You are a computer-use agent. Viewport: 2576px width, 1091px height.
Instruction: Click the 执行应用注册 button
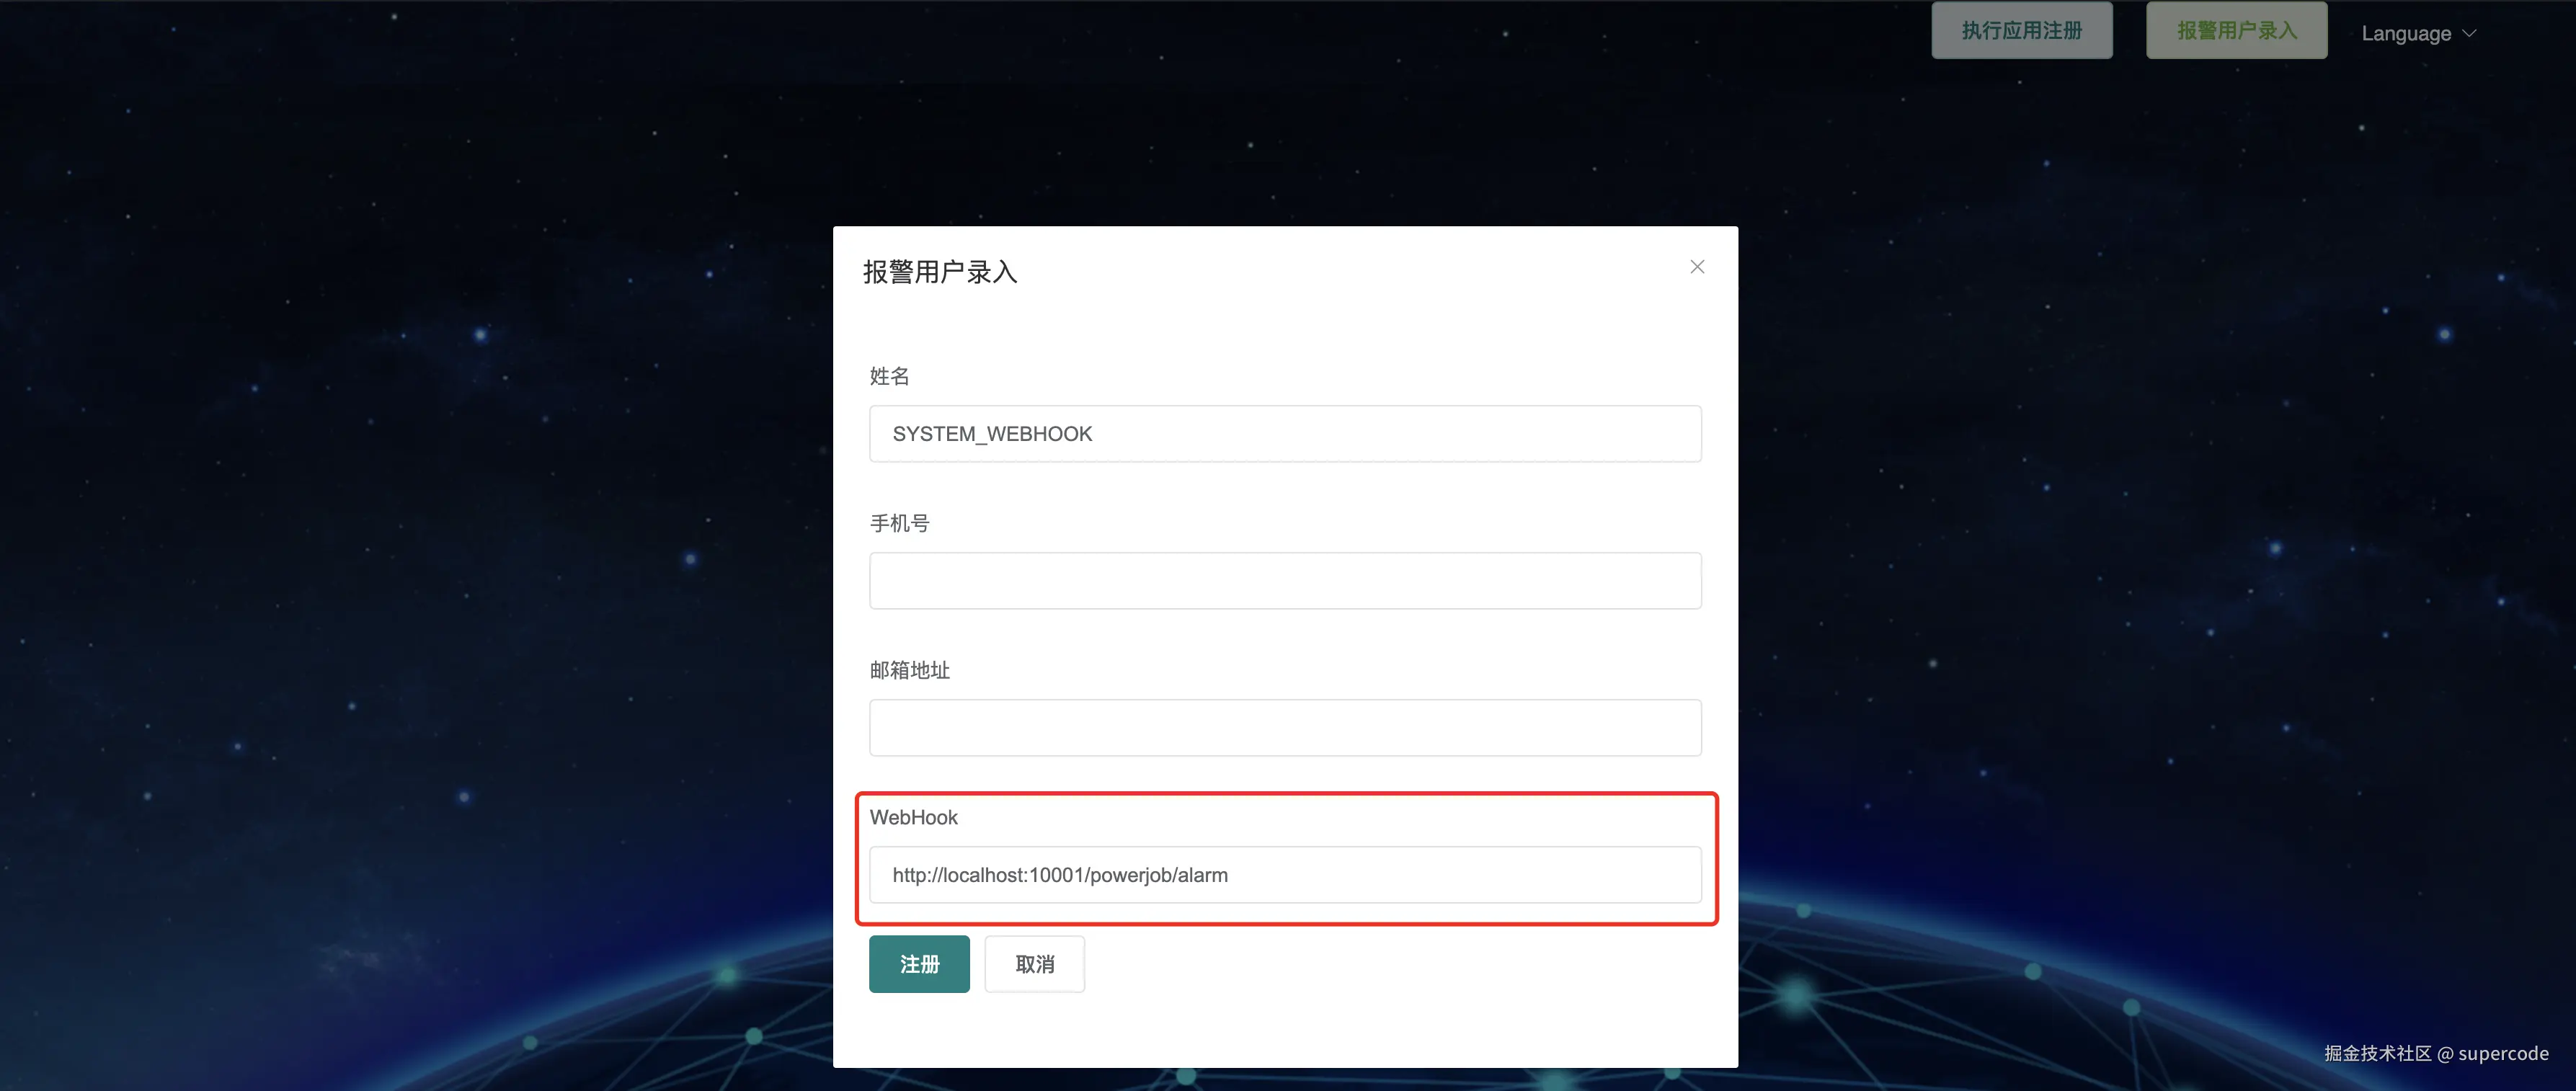(2021, 31)
